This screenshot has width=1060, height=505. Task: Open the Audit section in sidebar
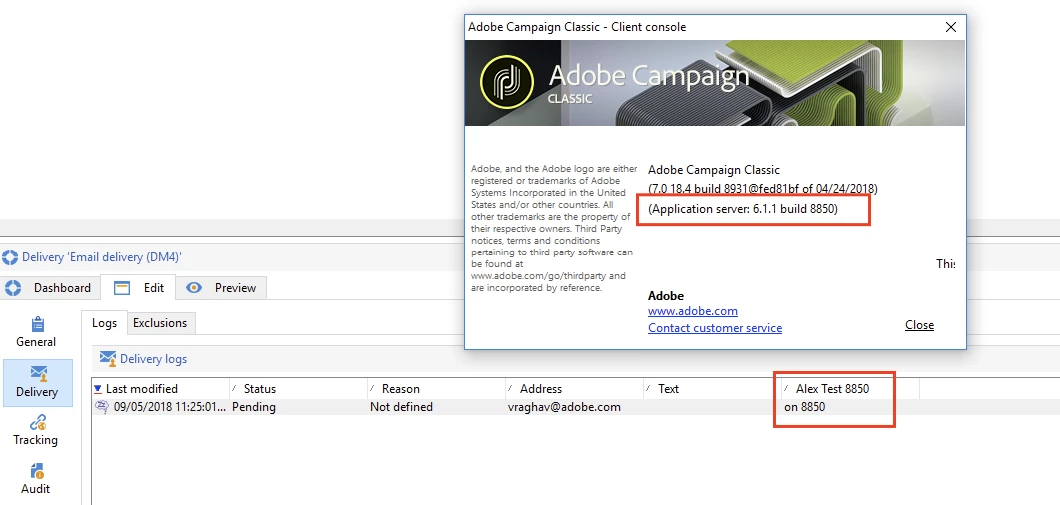37,479
